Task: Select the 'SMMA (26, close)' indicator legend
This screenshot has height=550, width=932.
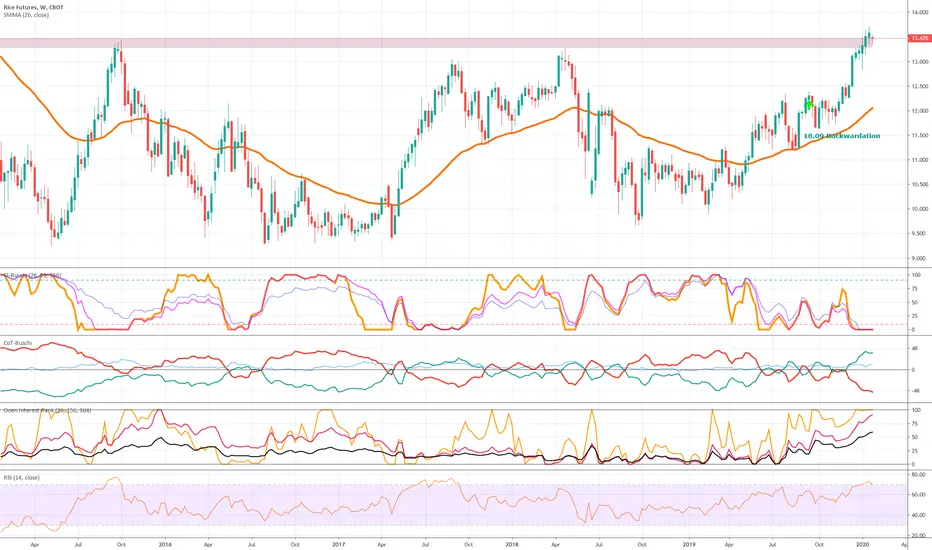Action: point(26,15)
